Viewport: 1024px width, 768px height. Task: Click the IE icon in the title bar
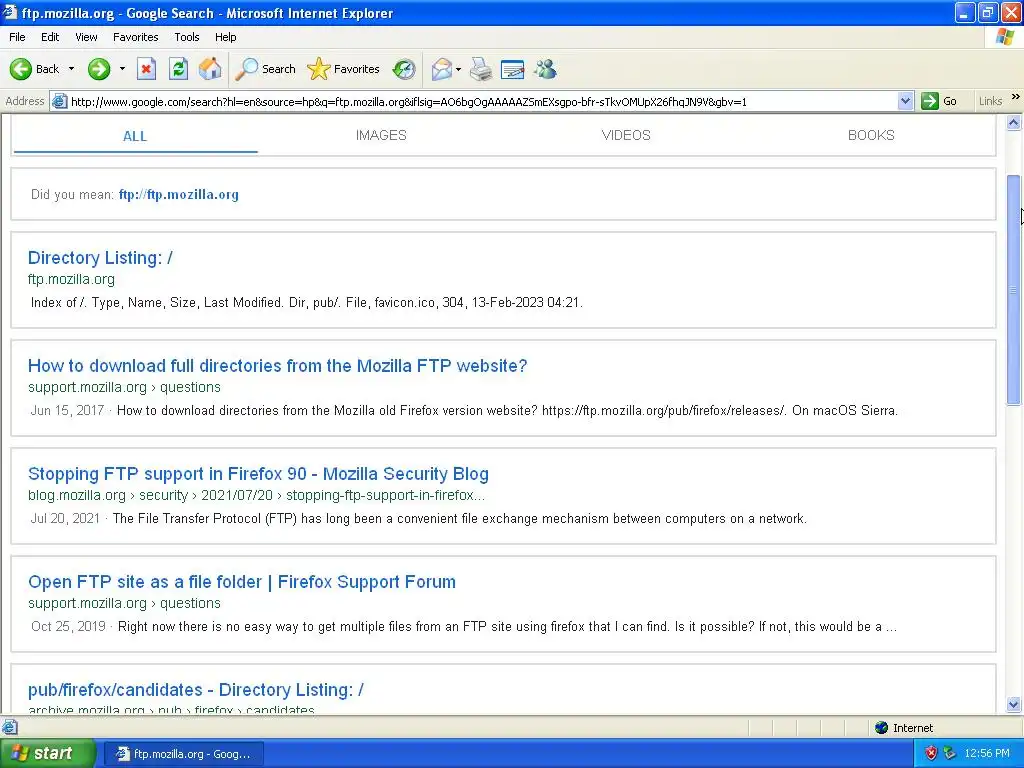click(10, 12)
